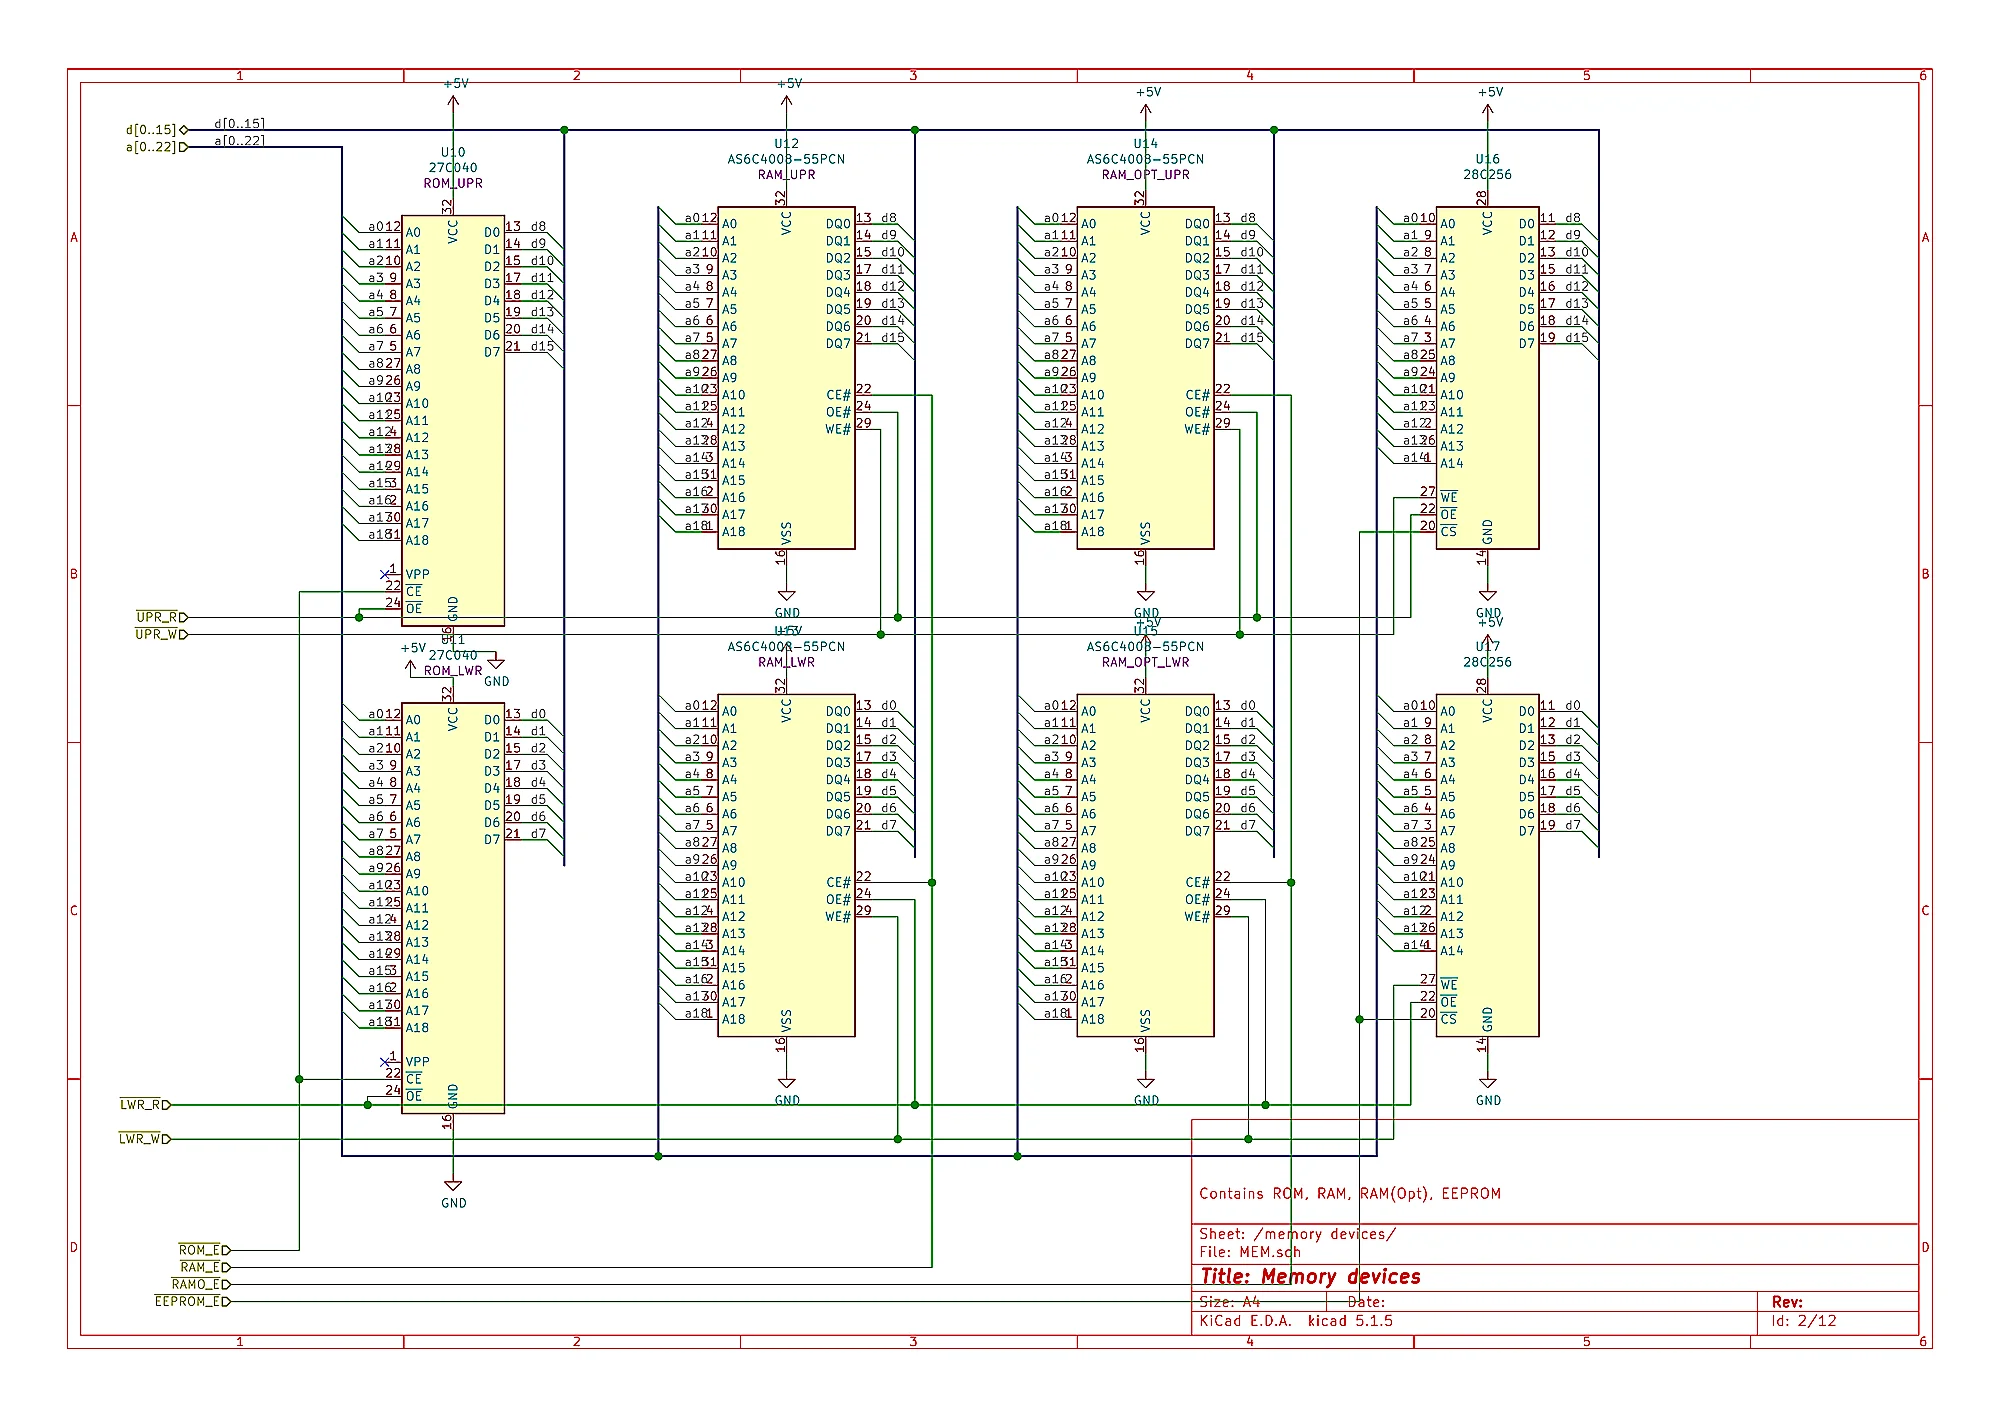Click the RAM_OPT_UPR chip symbol
Image resolution: width=2000 pixels, height=1416 pixels.
(x=1145, y=378)
